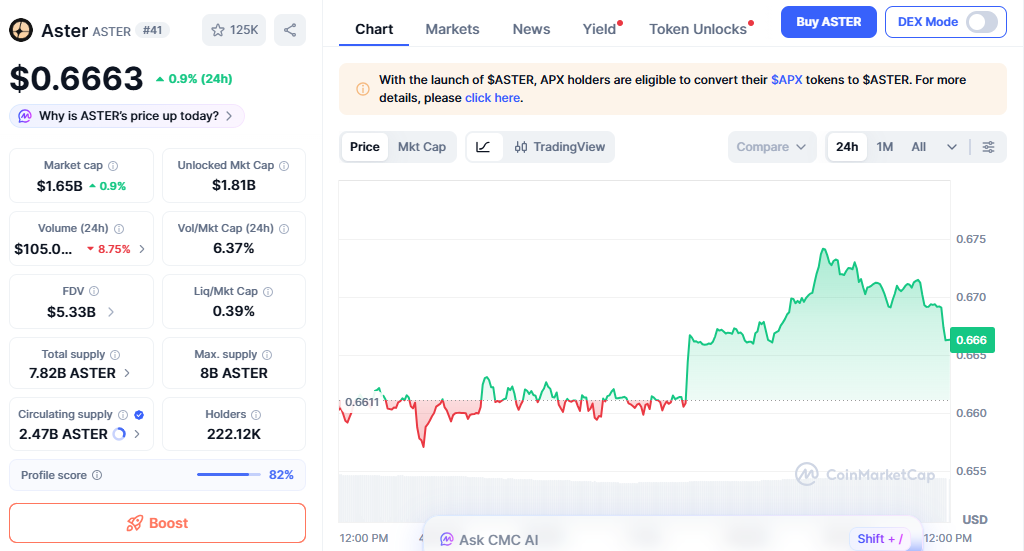Open Max. supply info icon
Viewport: 1024px width, 551px height.
pyautogui.click(x=267, y=354)
